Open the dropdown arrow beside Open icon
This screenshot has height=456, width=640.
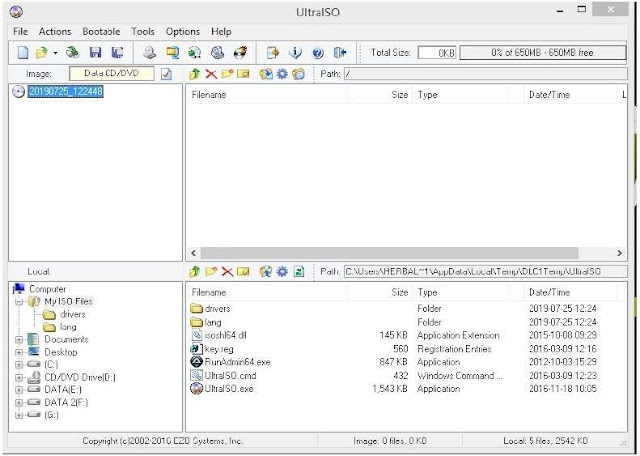click(x=55, y=53)
